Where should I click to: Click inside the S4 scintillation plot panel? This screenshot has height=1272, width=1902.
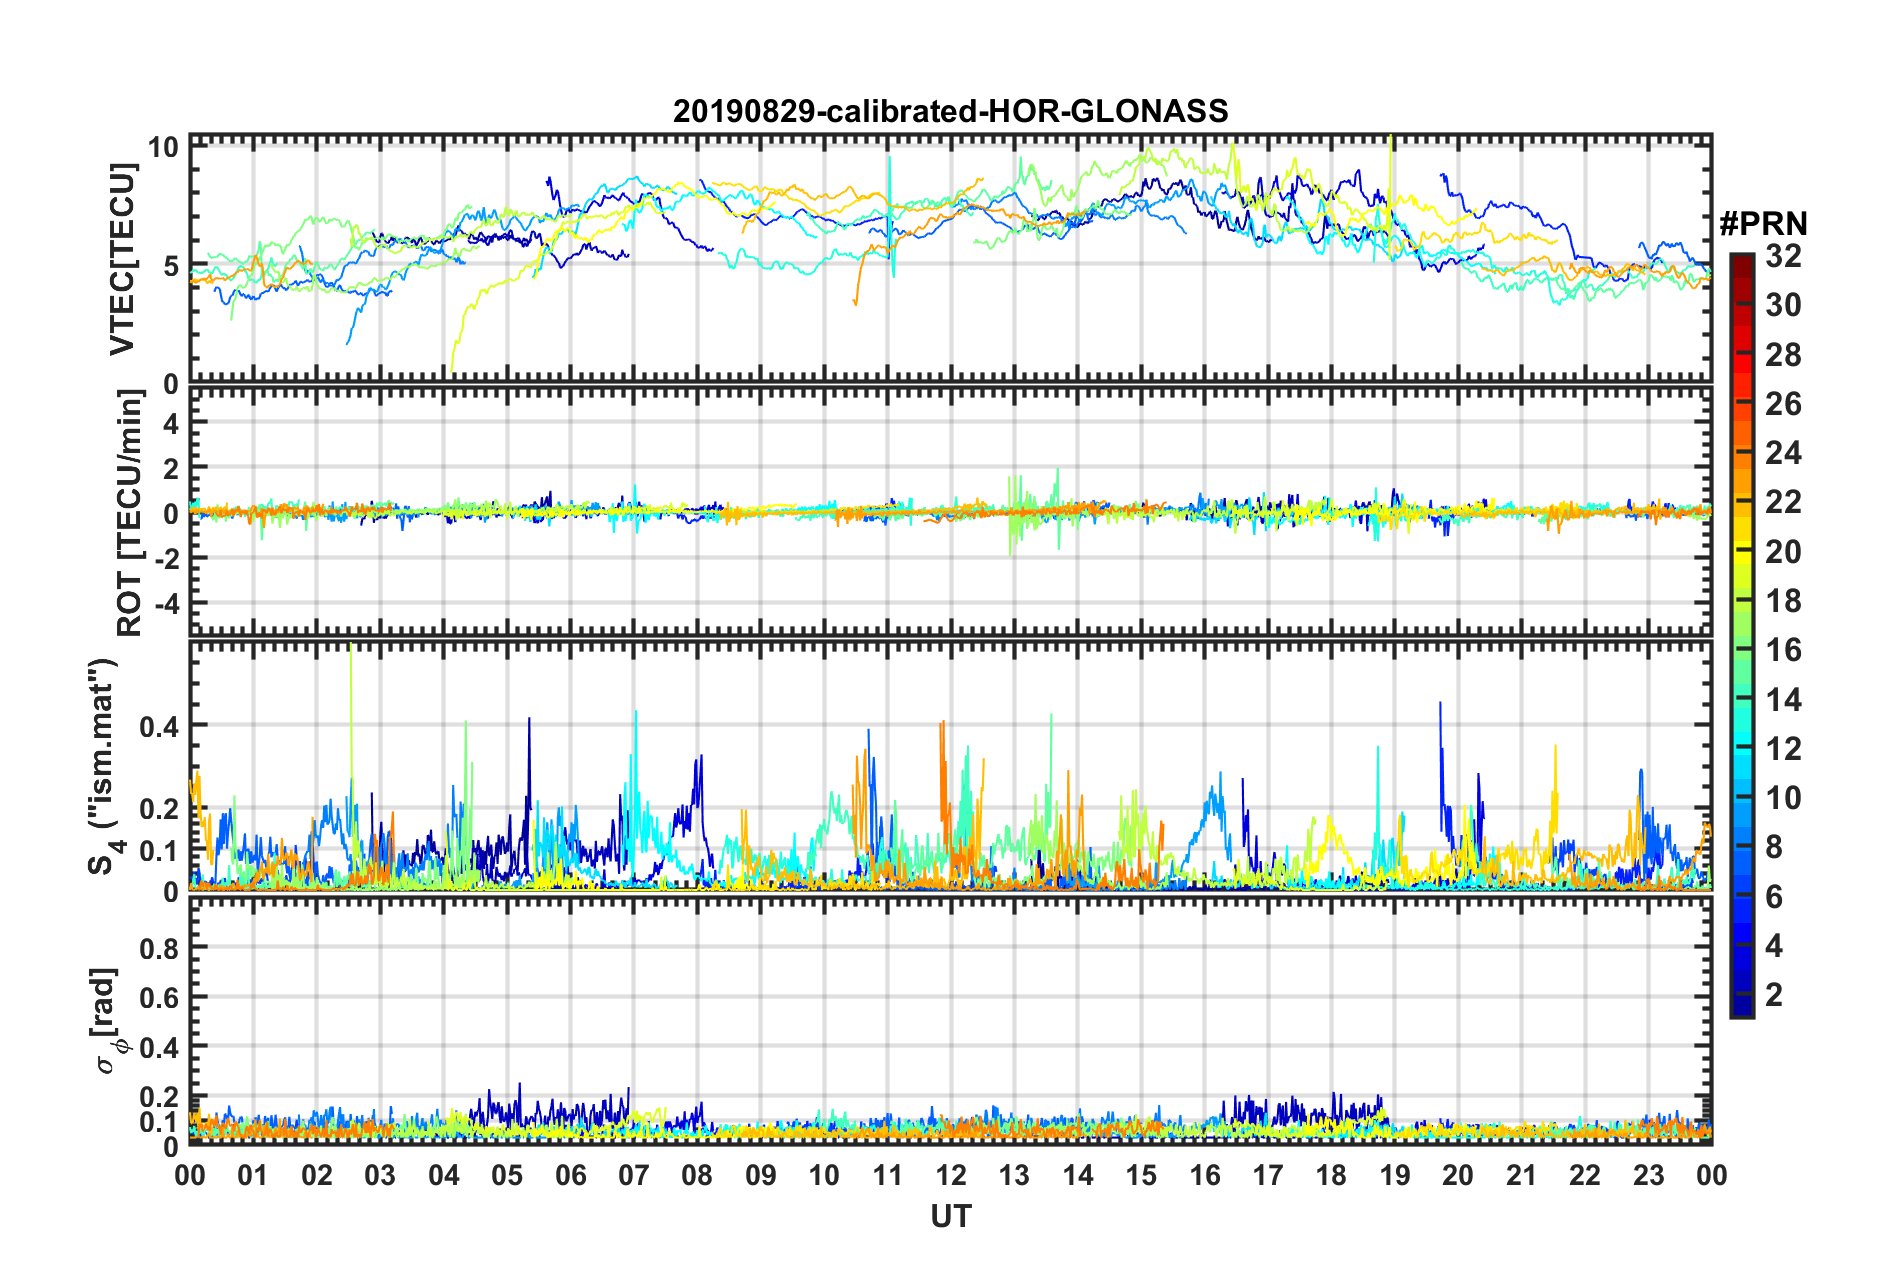click(x=951, y=766)
